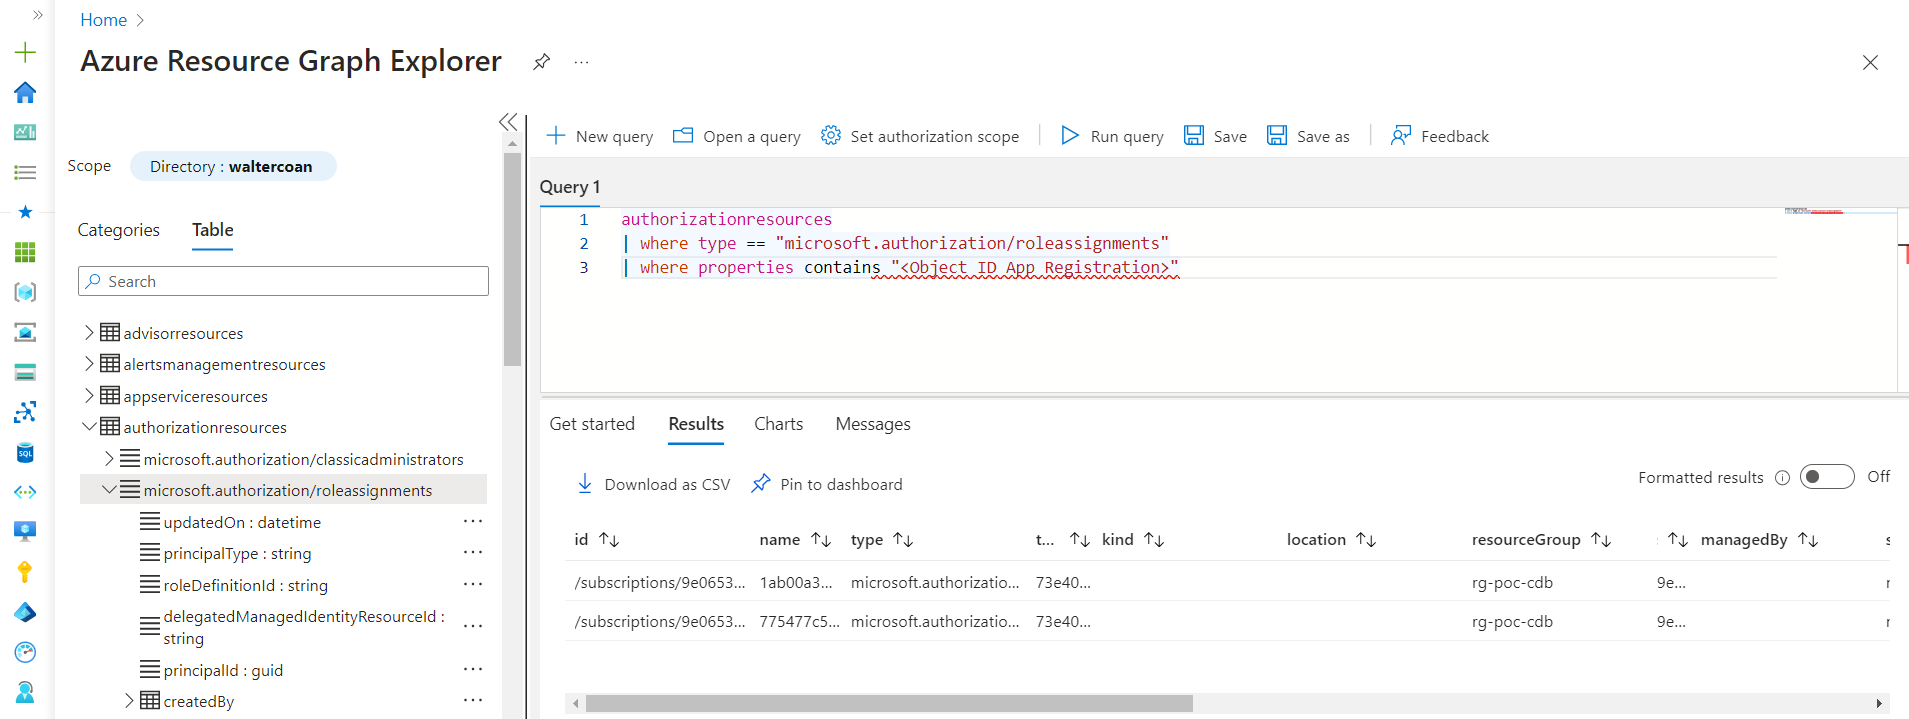Expand the portal sidebar with the double-chevron
Image resolution: width=1909 pixels, height=719 pixels.
37,15
